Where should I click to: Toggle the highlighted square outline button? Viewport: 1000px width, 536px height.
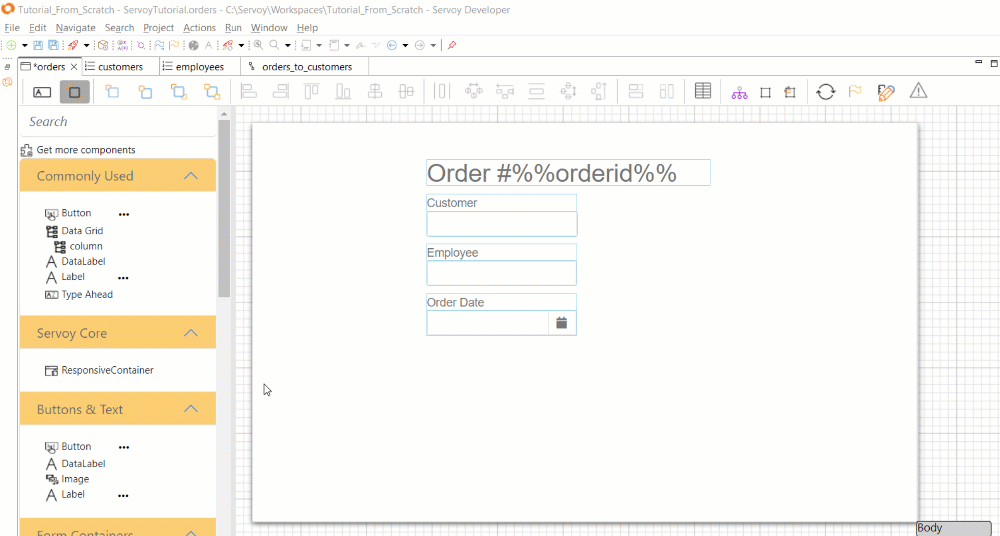tap(74, 92)
